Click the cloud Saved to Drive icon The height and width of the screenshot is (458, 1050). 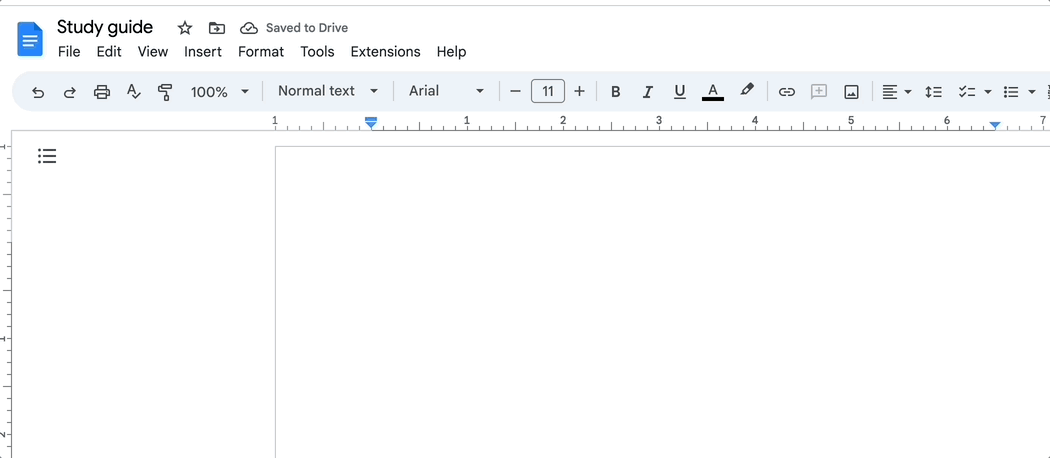pos(249,28)
